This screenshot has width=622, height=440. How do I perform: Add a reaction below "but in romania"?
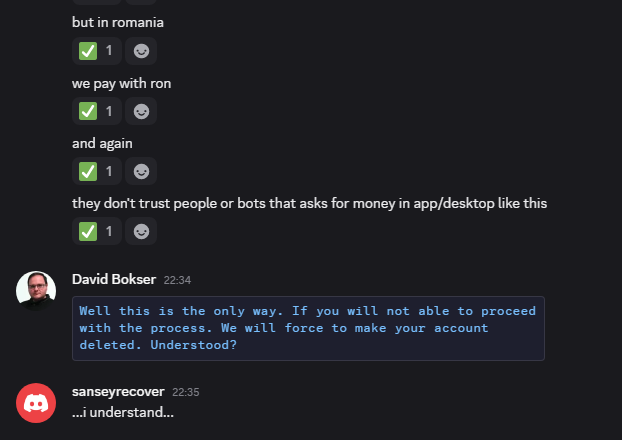tap(141, 51)
